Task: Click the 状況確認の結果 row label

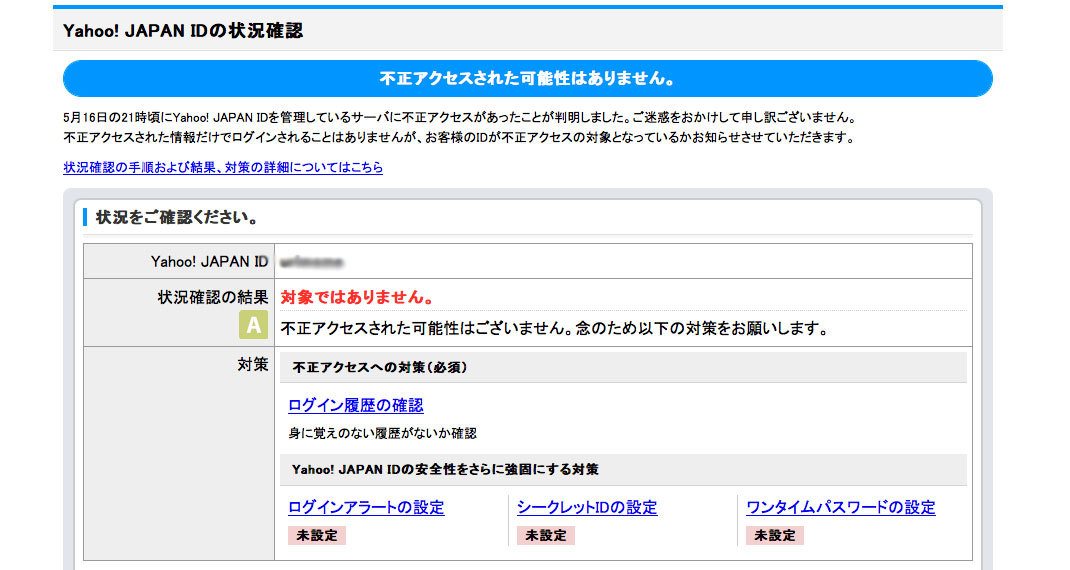Action: click(x=213, y=298)
